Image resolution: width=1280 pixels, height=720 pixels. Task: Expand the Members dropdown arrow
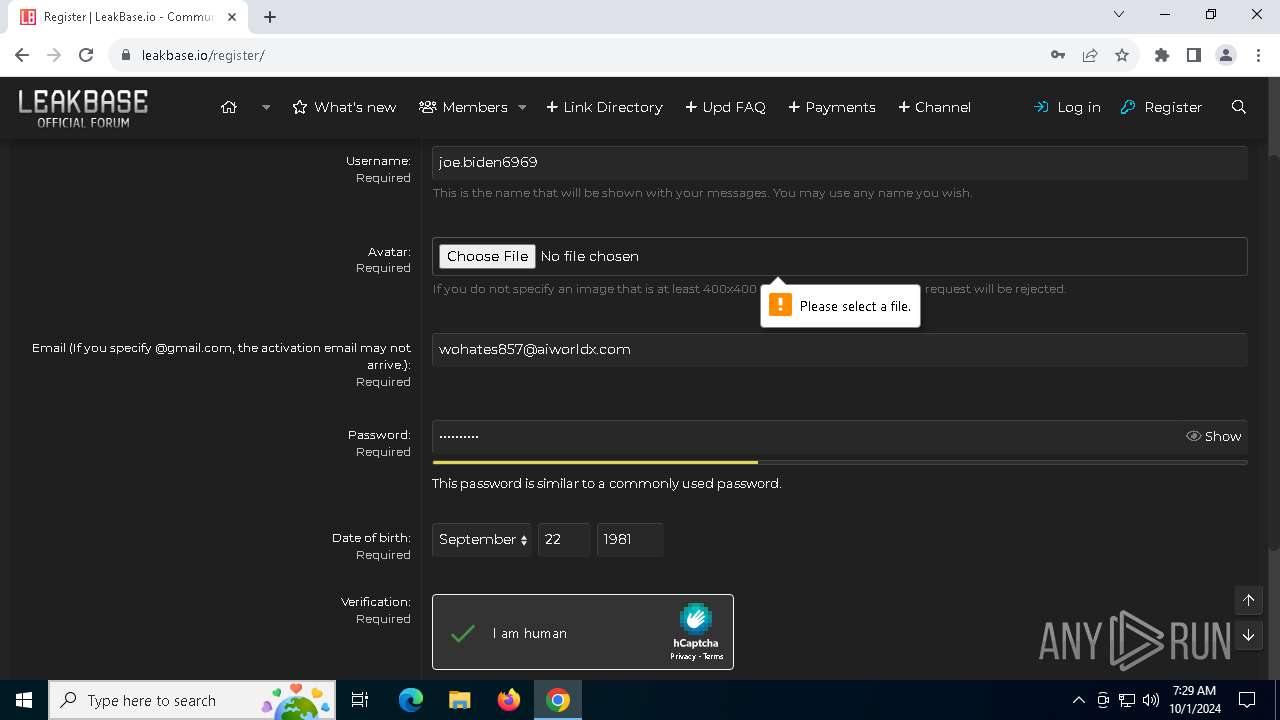pos(522,107)
